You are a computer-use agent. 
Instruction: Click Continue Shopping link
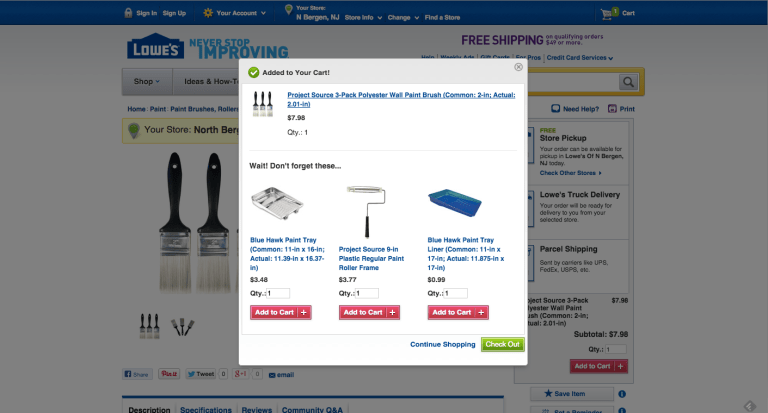(x=443, y=344)
